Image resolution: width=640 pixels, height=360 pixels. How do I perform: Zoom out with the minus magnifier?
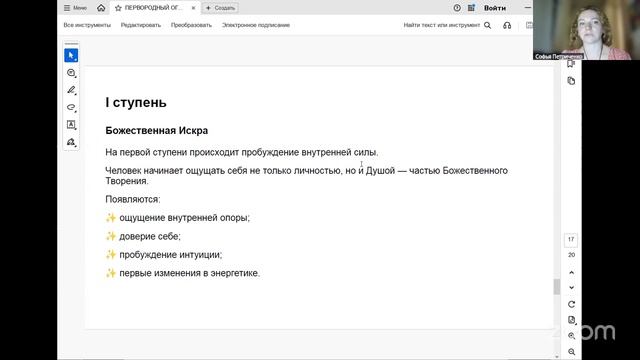[x=571, y=351]
